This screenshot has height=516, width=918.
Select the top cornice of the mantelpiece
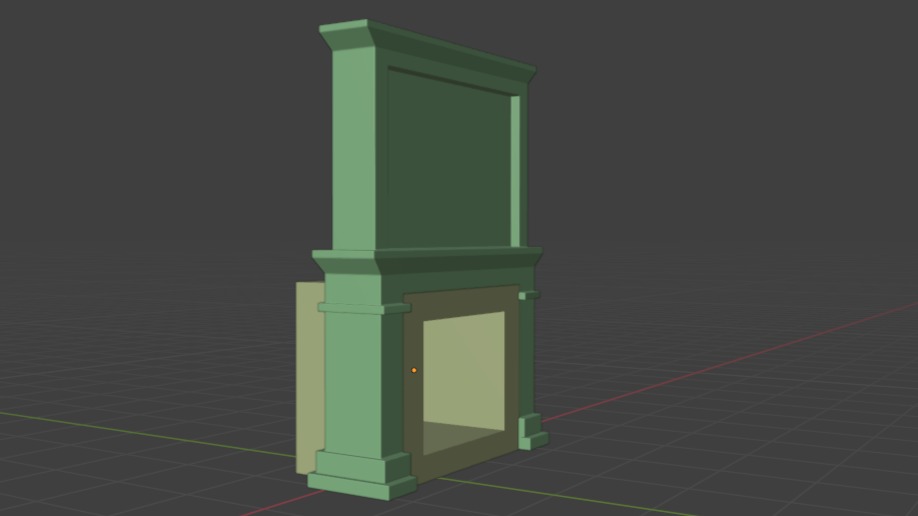click(428, 50)
